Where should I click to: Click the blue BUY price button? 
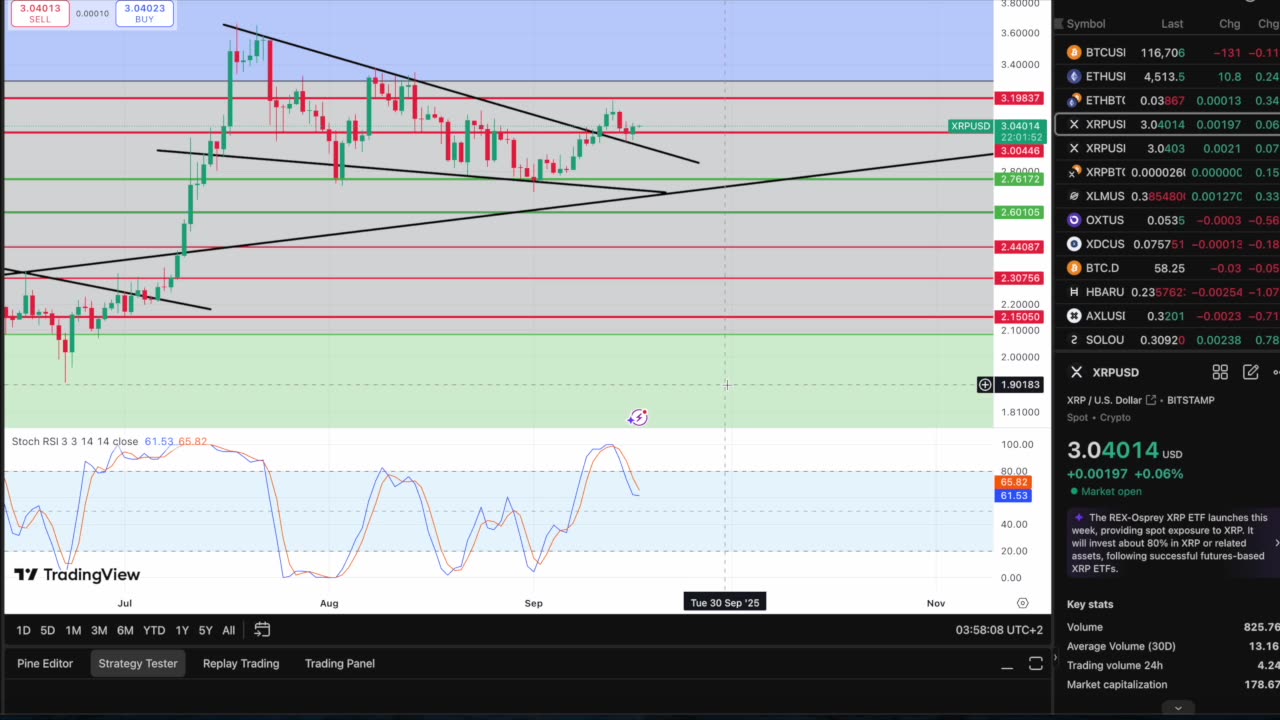[144, 13]
